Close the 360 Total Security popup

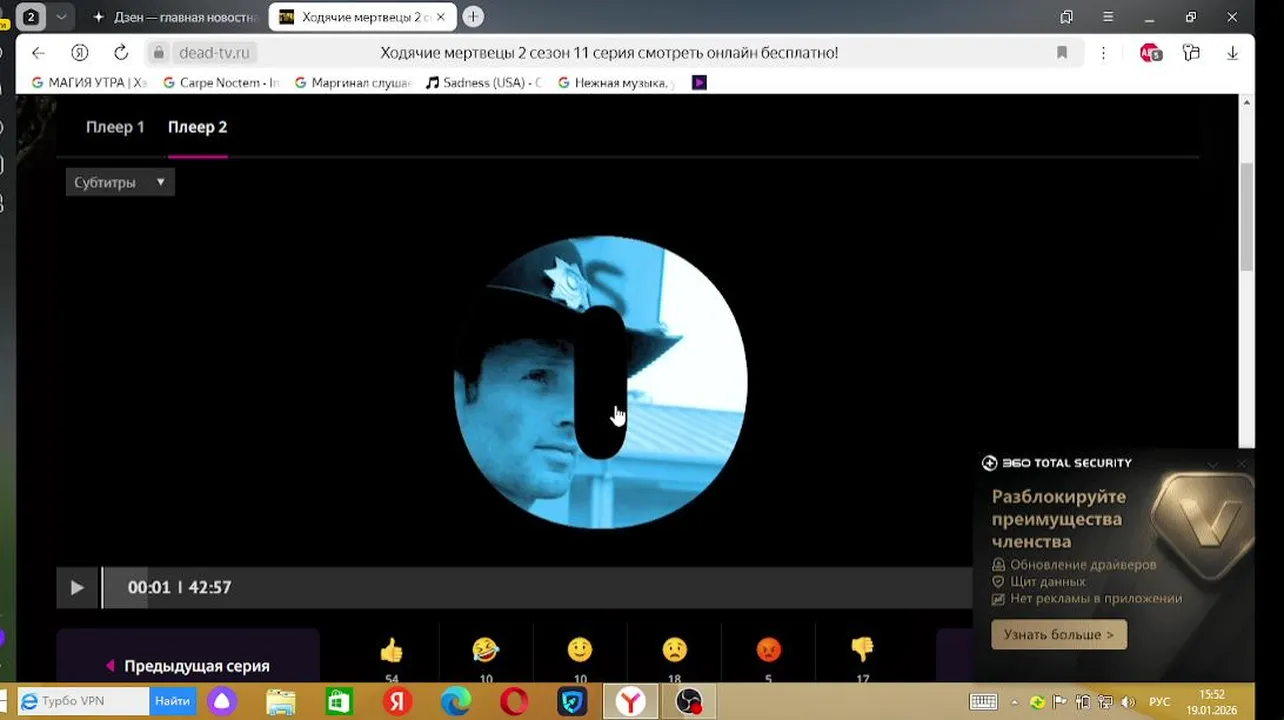click(1242, 464)
